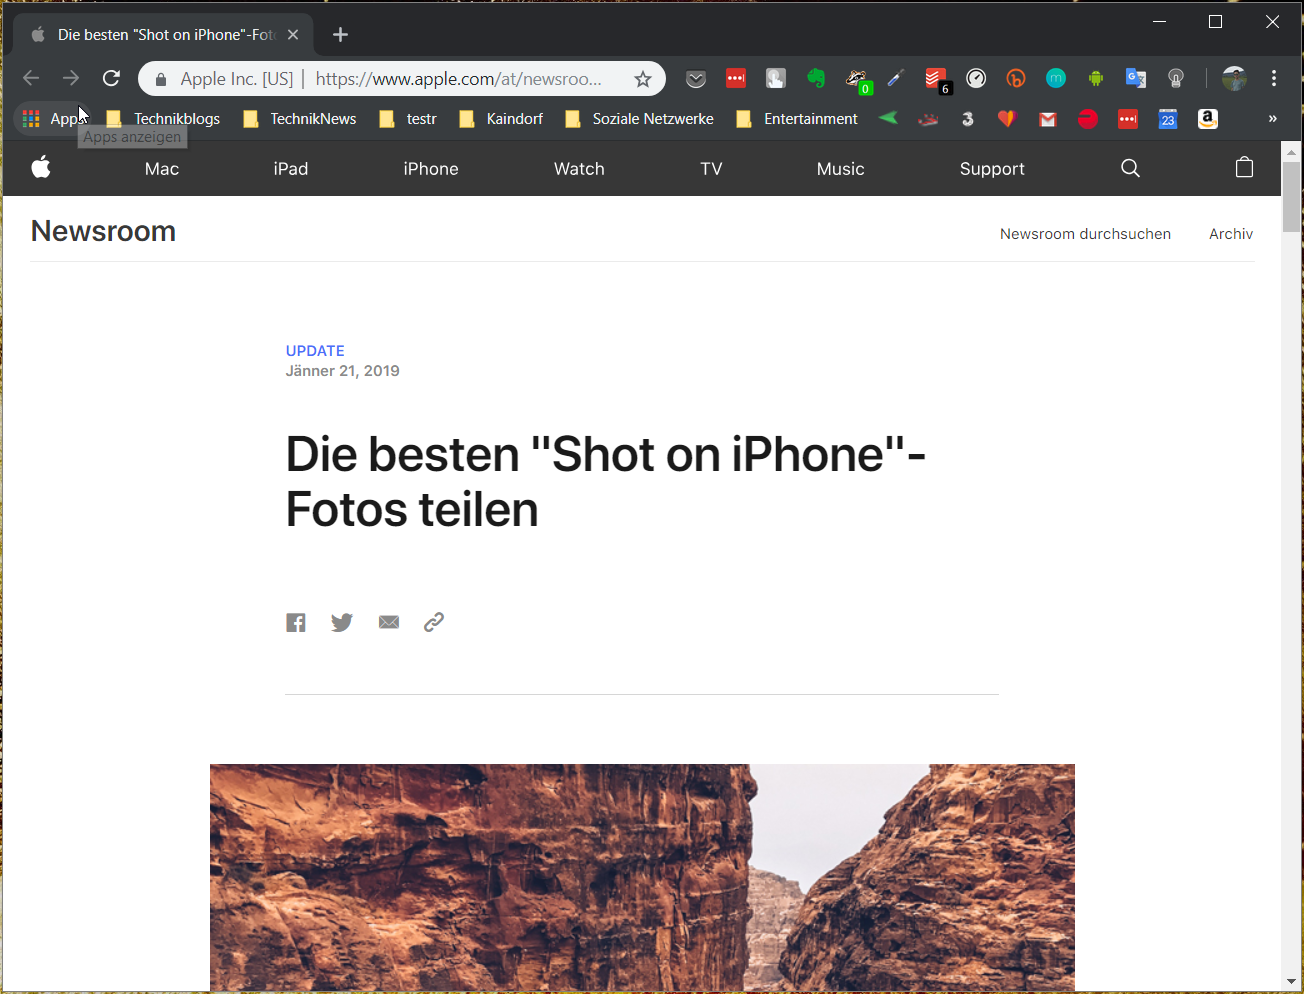Open TV in Apple navigation
Viewport: 1304px width, 994px height.
click(711, 169)
